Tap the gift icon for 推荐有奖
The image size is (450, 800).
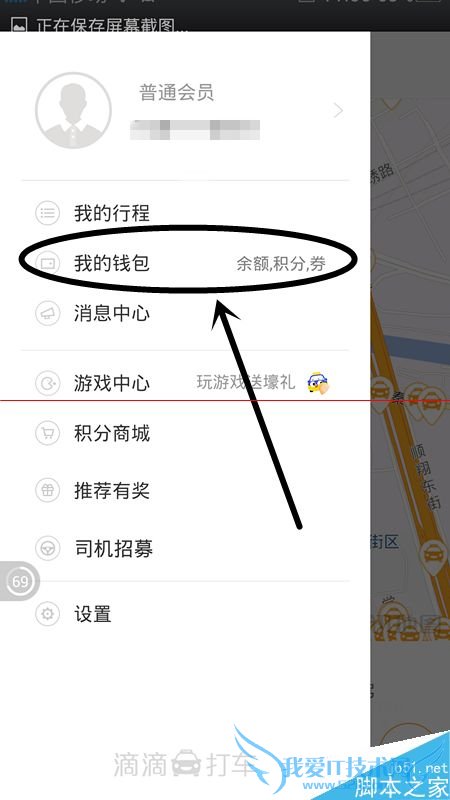tap(47, 491)
